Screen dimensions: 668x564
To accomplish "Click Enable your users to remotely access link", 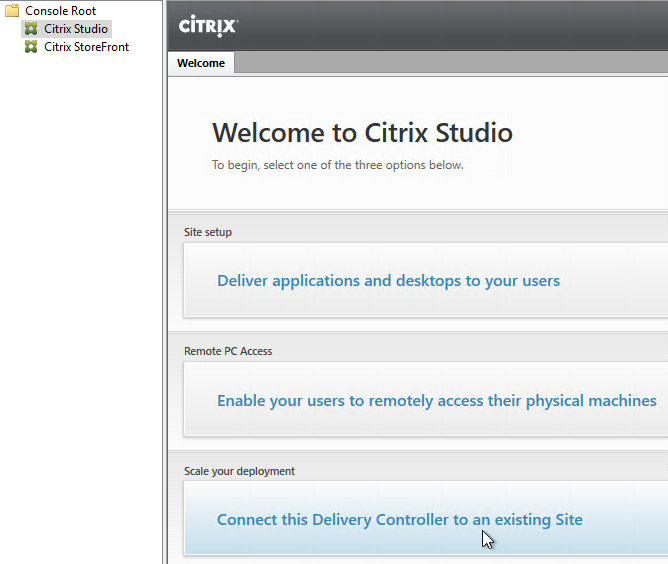I will click(x=437, y=401).
